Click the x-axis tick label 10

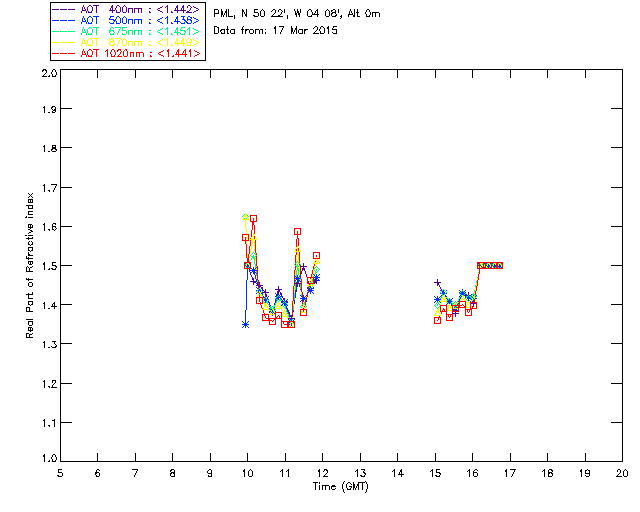coord(247,473)
